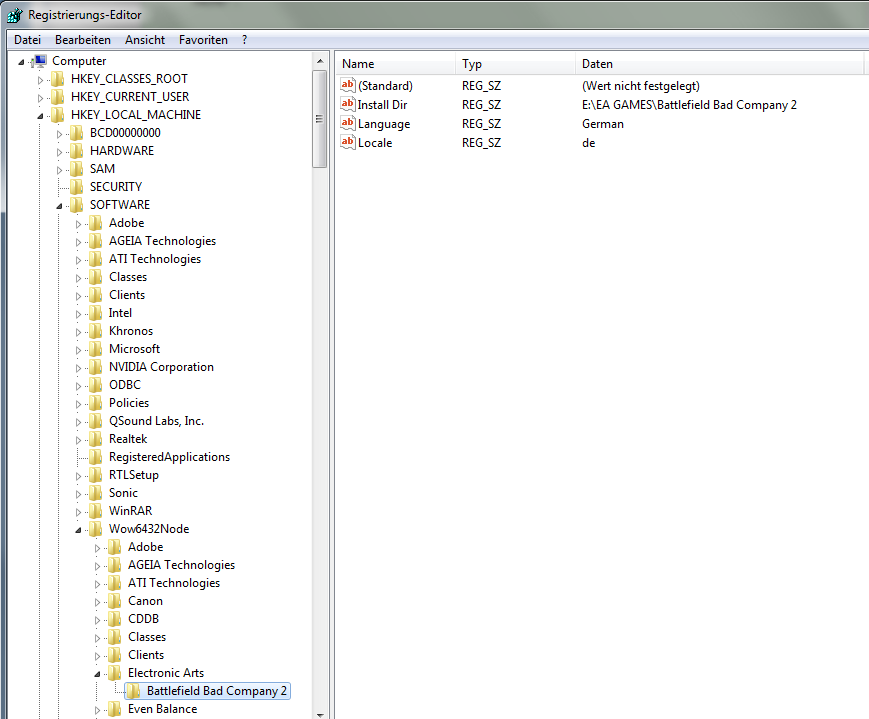Click the Install Dir string value icon
869x719 pixels.
tap(347, 104)
